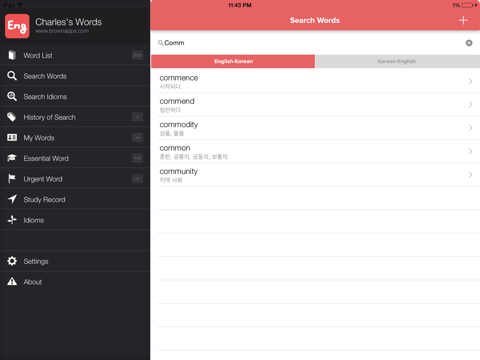This screenshot has width=480, height=360.
Task: Click the History of Search count badge
Action: (x=137, y=117)
